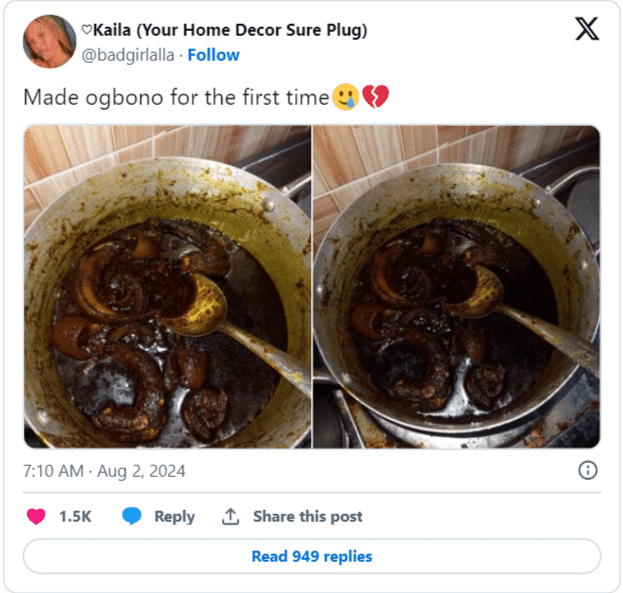This screenshot has height=593, width=623.
Task: Click the "Made ogbono for the first time" text
Action: pyautogui.click(x=176, y=98)
